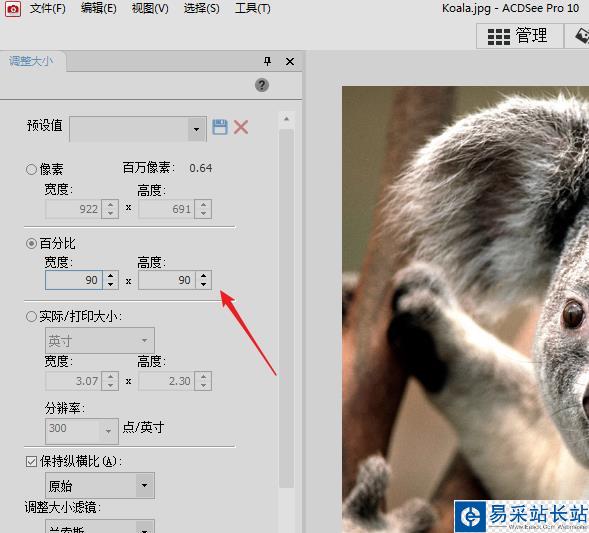Open the 视图(V) menu

point(150,8)
